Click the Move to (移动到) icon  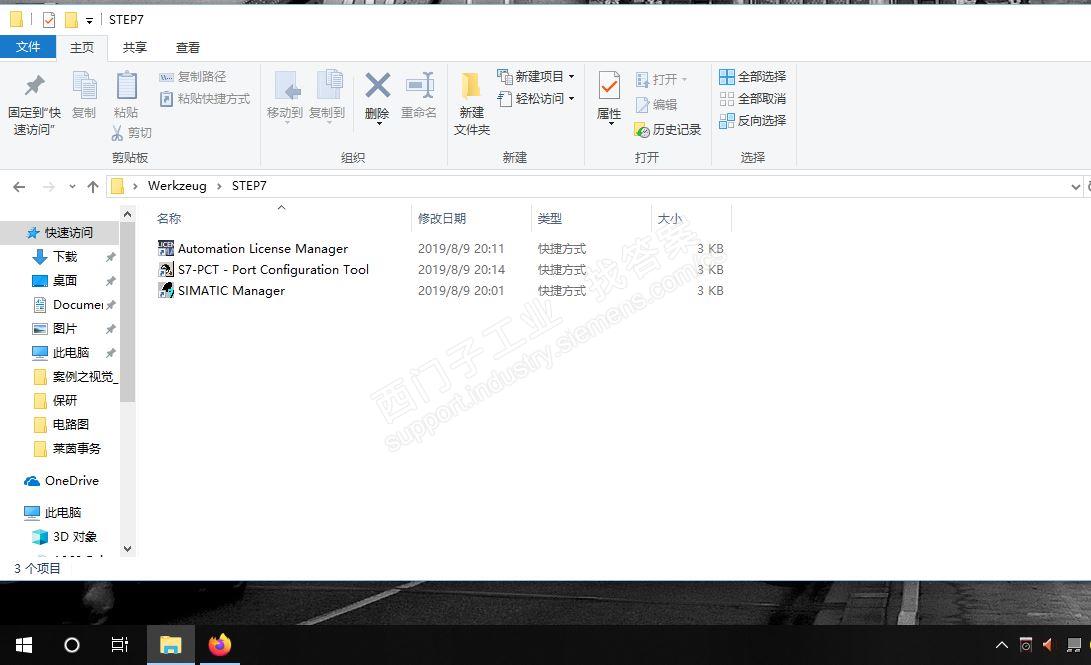point(287,86)
